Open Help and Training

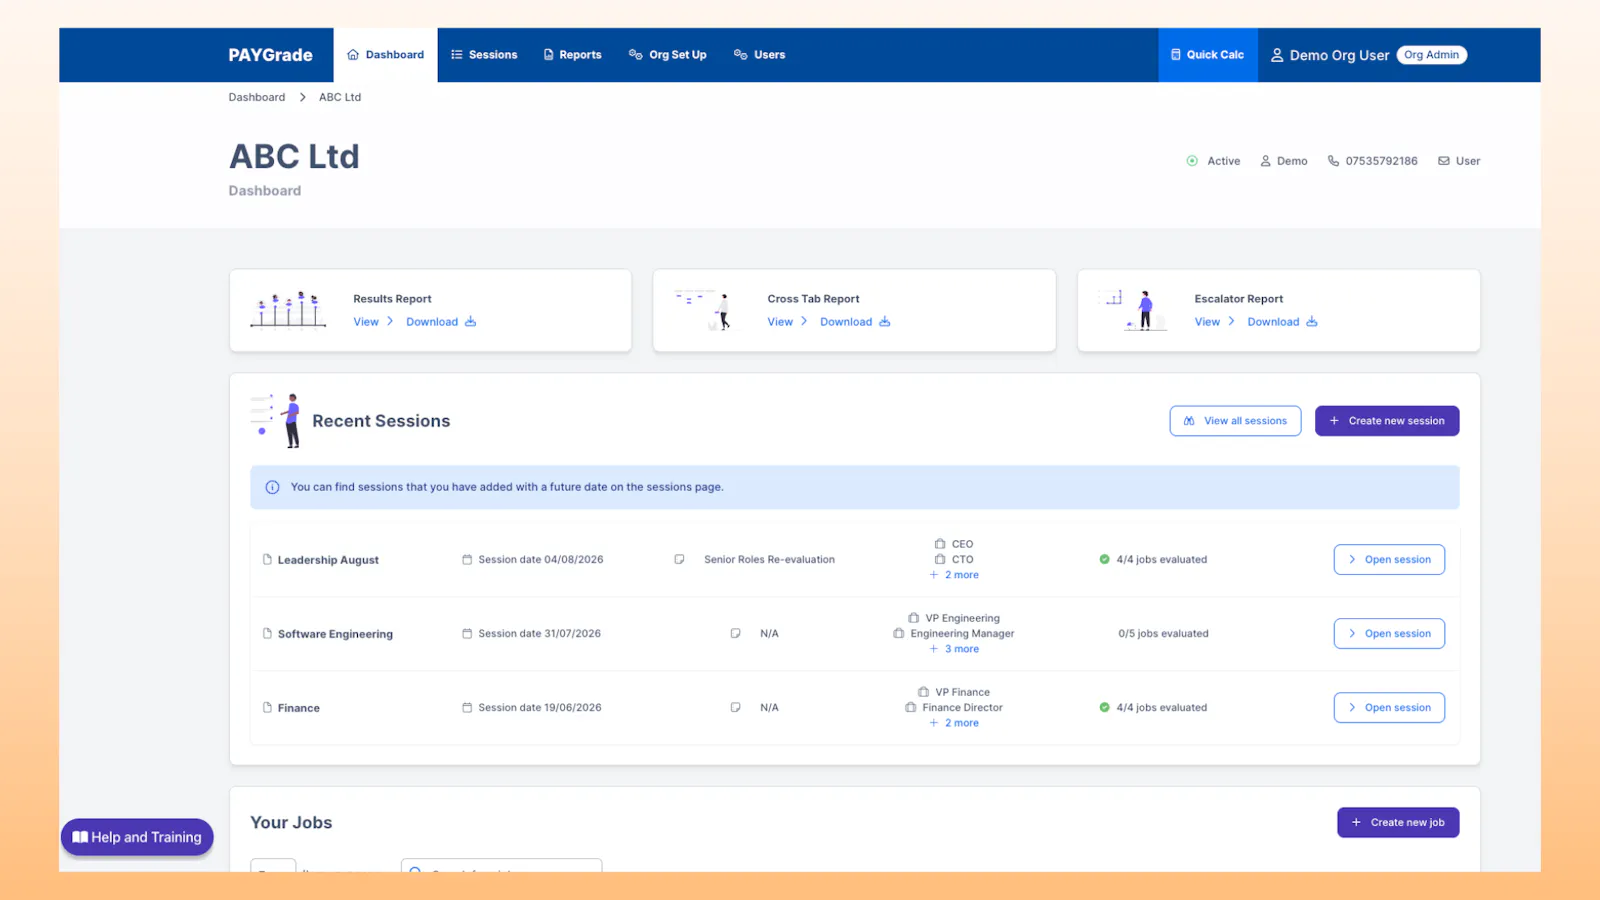(x=137, y=838)
